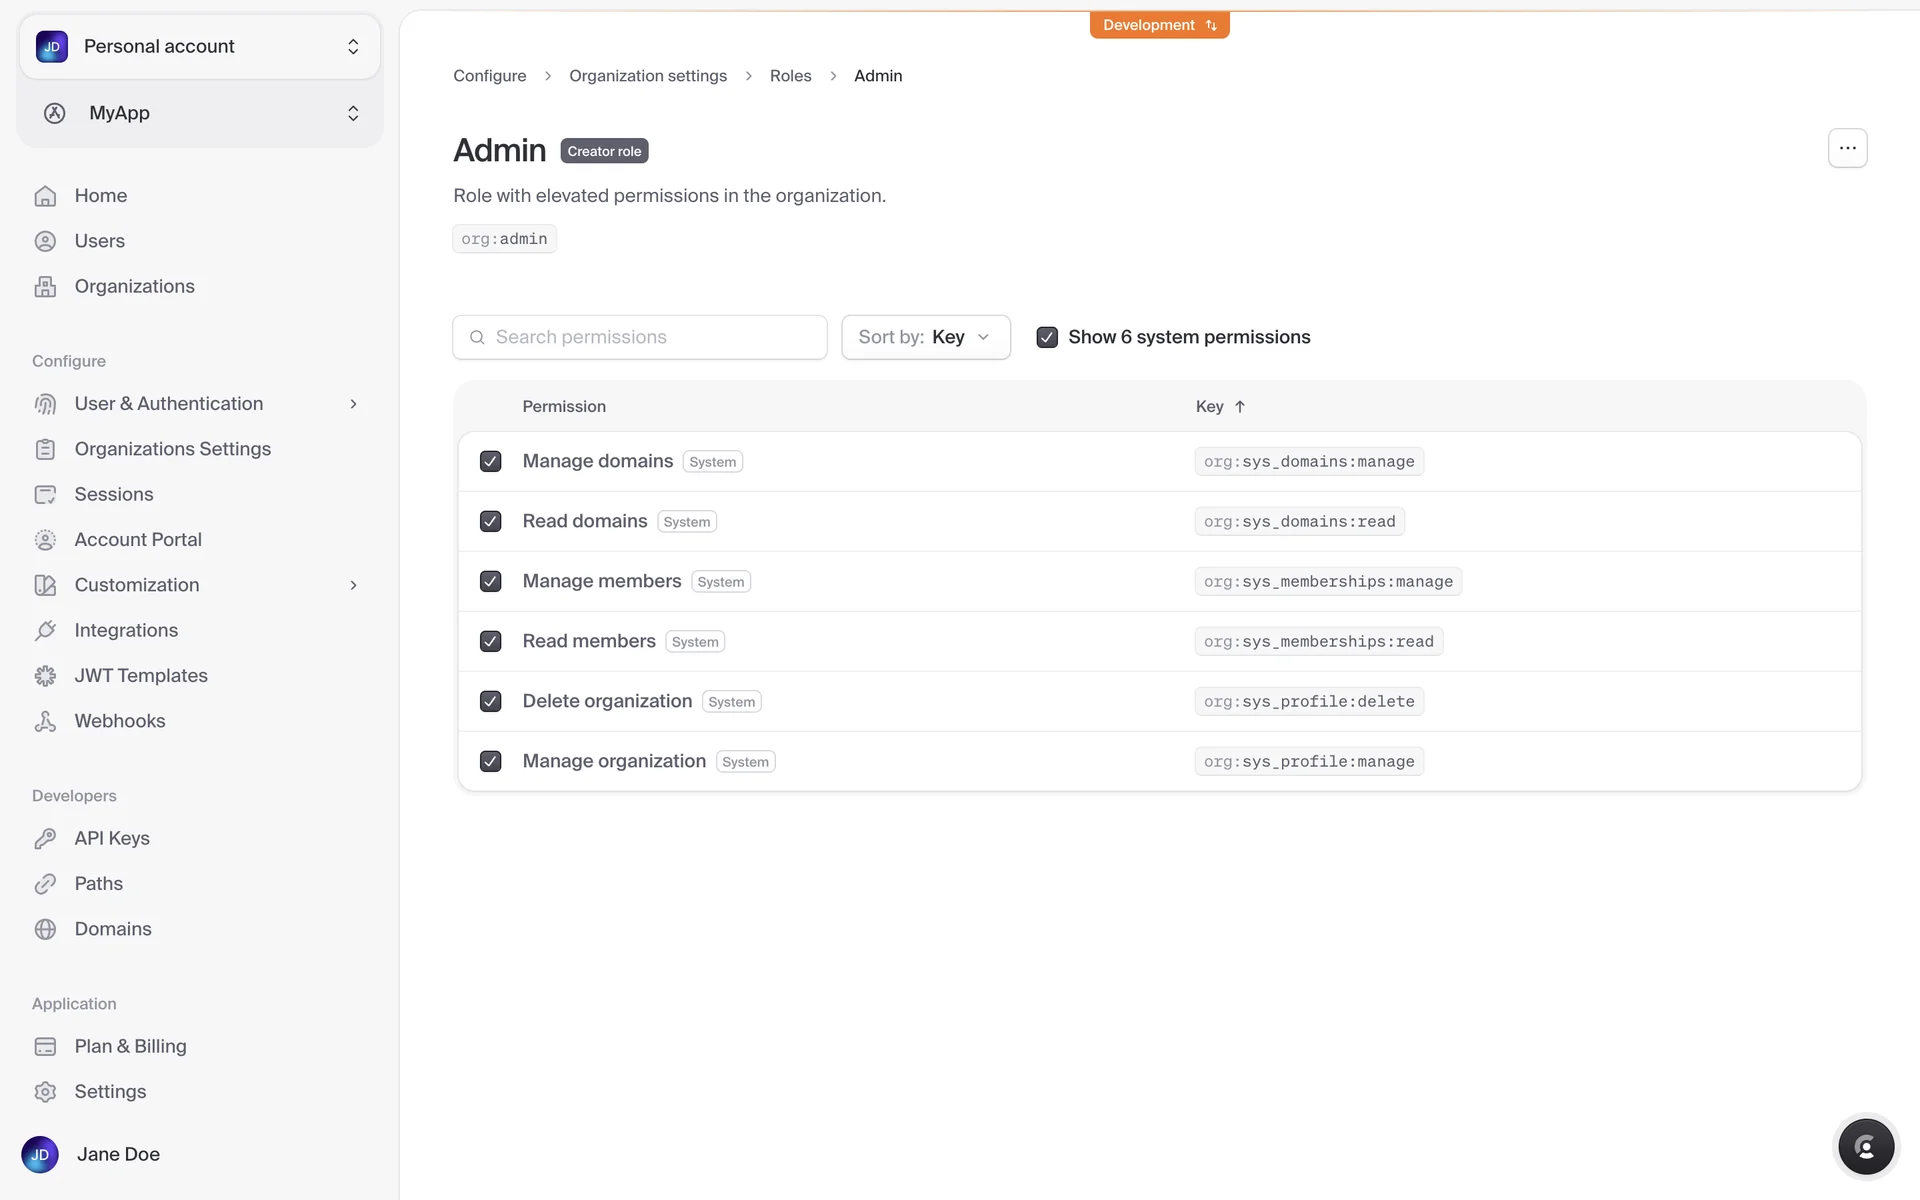Click the JWT Templates gear icon
The image size is (1920, 1200).
[x=45, y=676]
